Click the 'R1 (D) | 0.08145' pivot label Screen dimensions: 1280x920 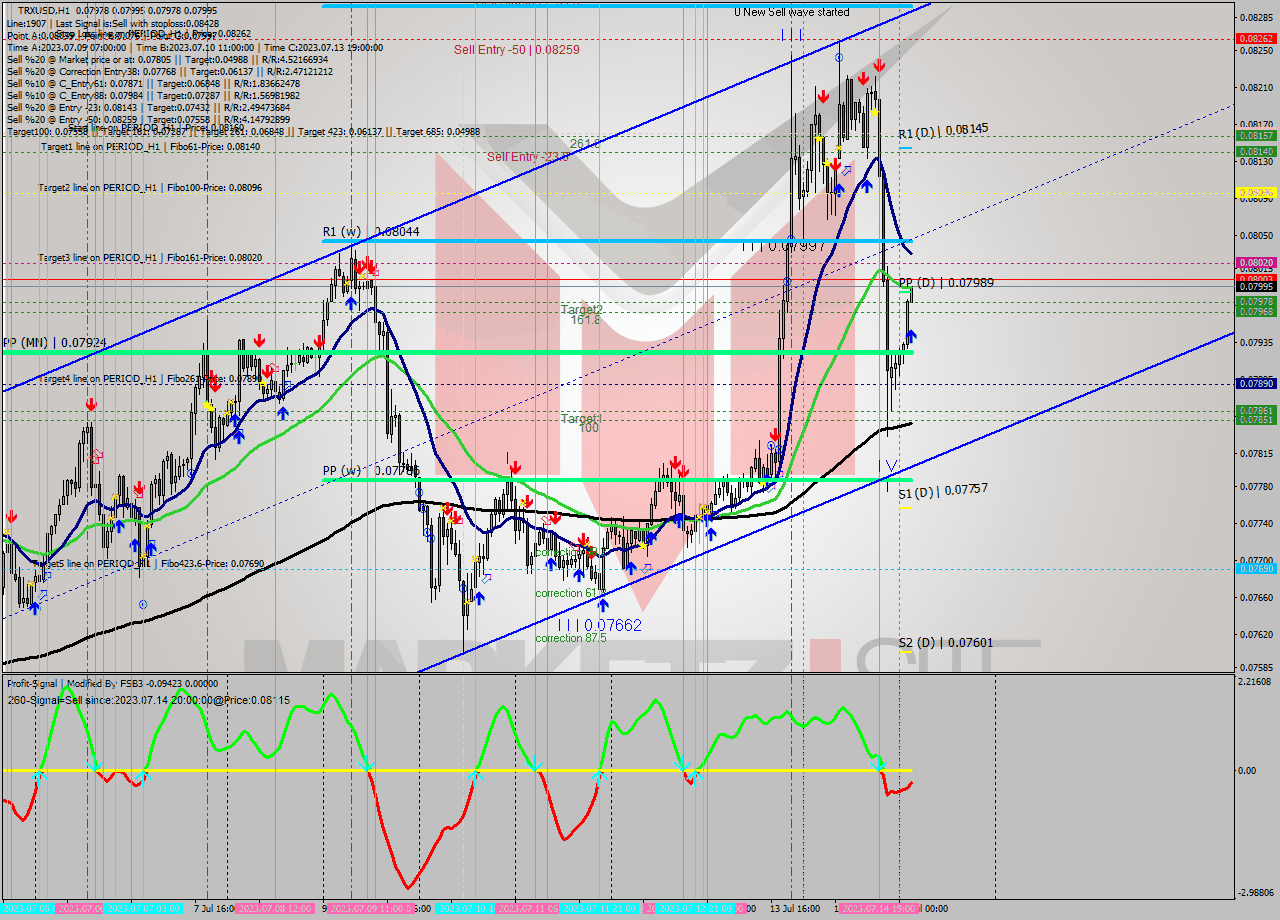coord(943,129)
